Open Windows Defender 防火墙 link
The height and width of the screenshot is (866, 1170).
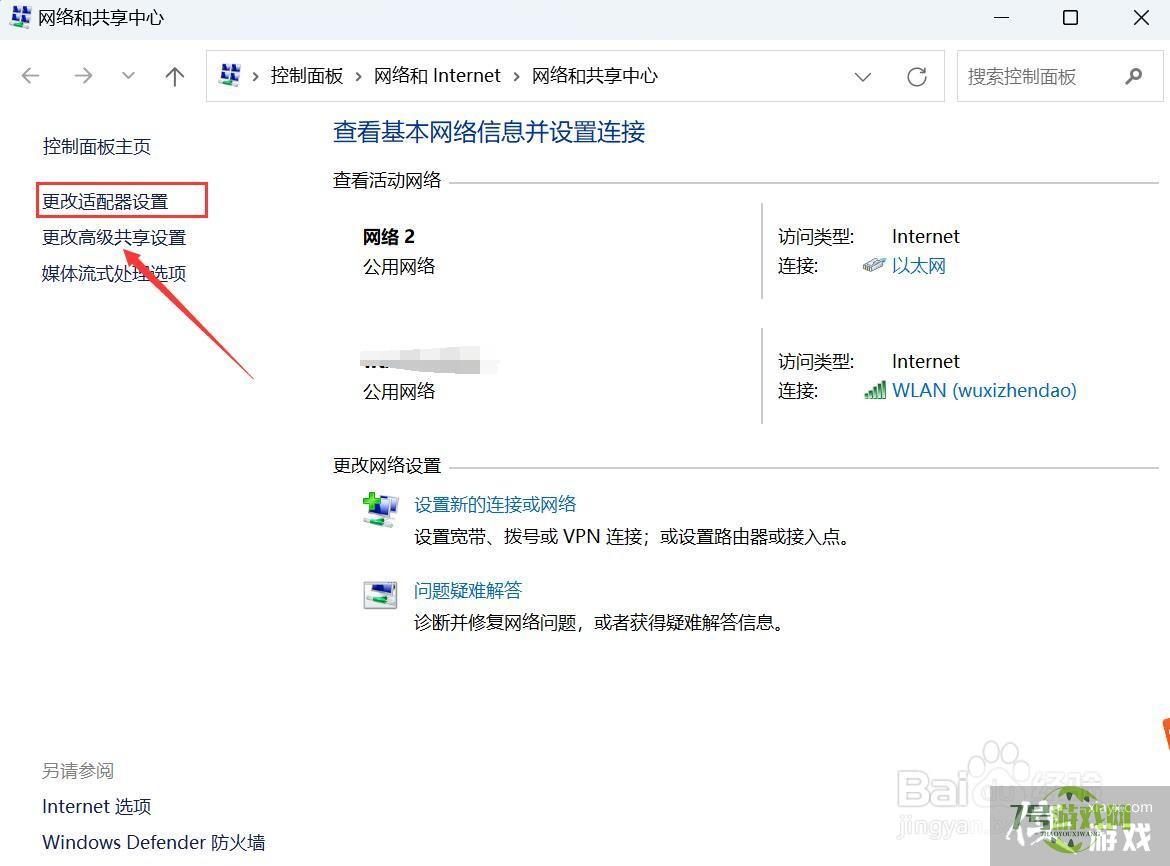pos(154,842)
